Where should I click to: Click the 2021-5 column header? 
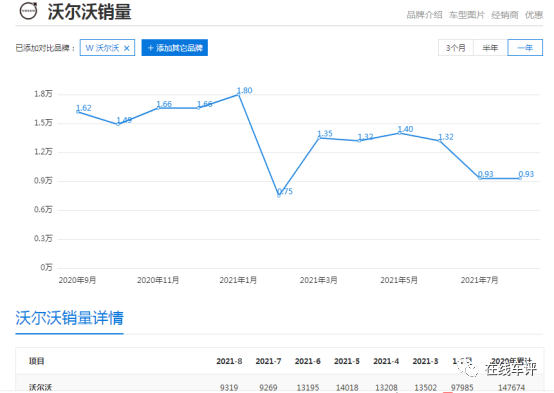click(x=347, y=361)
